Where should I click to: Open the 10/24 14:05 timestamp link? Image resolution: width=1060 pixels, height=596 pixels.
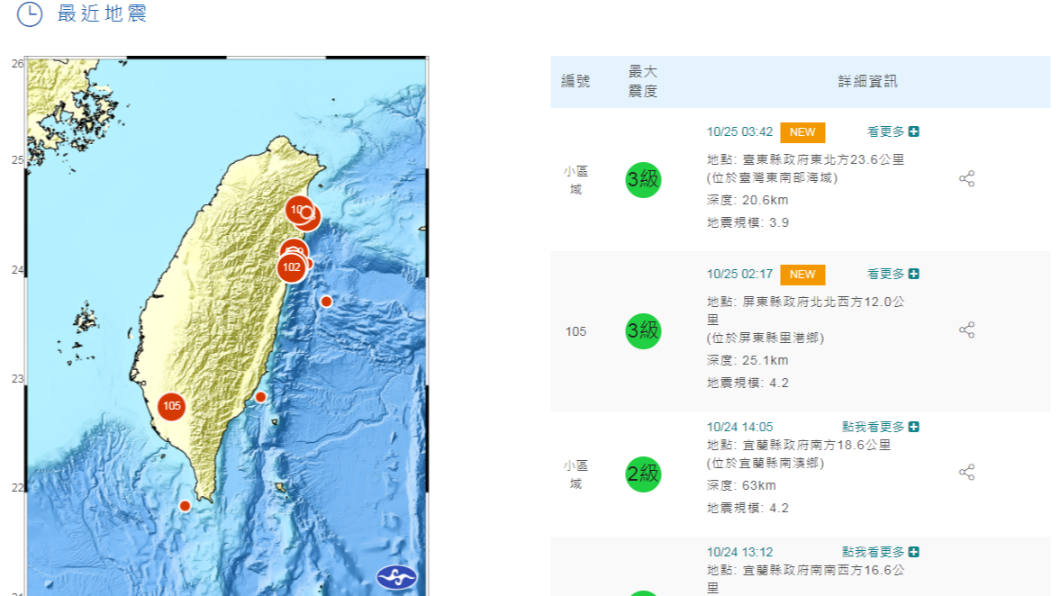coord(740,426)
